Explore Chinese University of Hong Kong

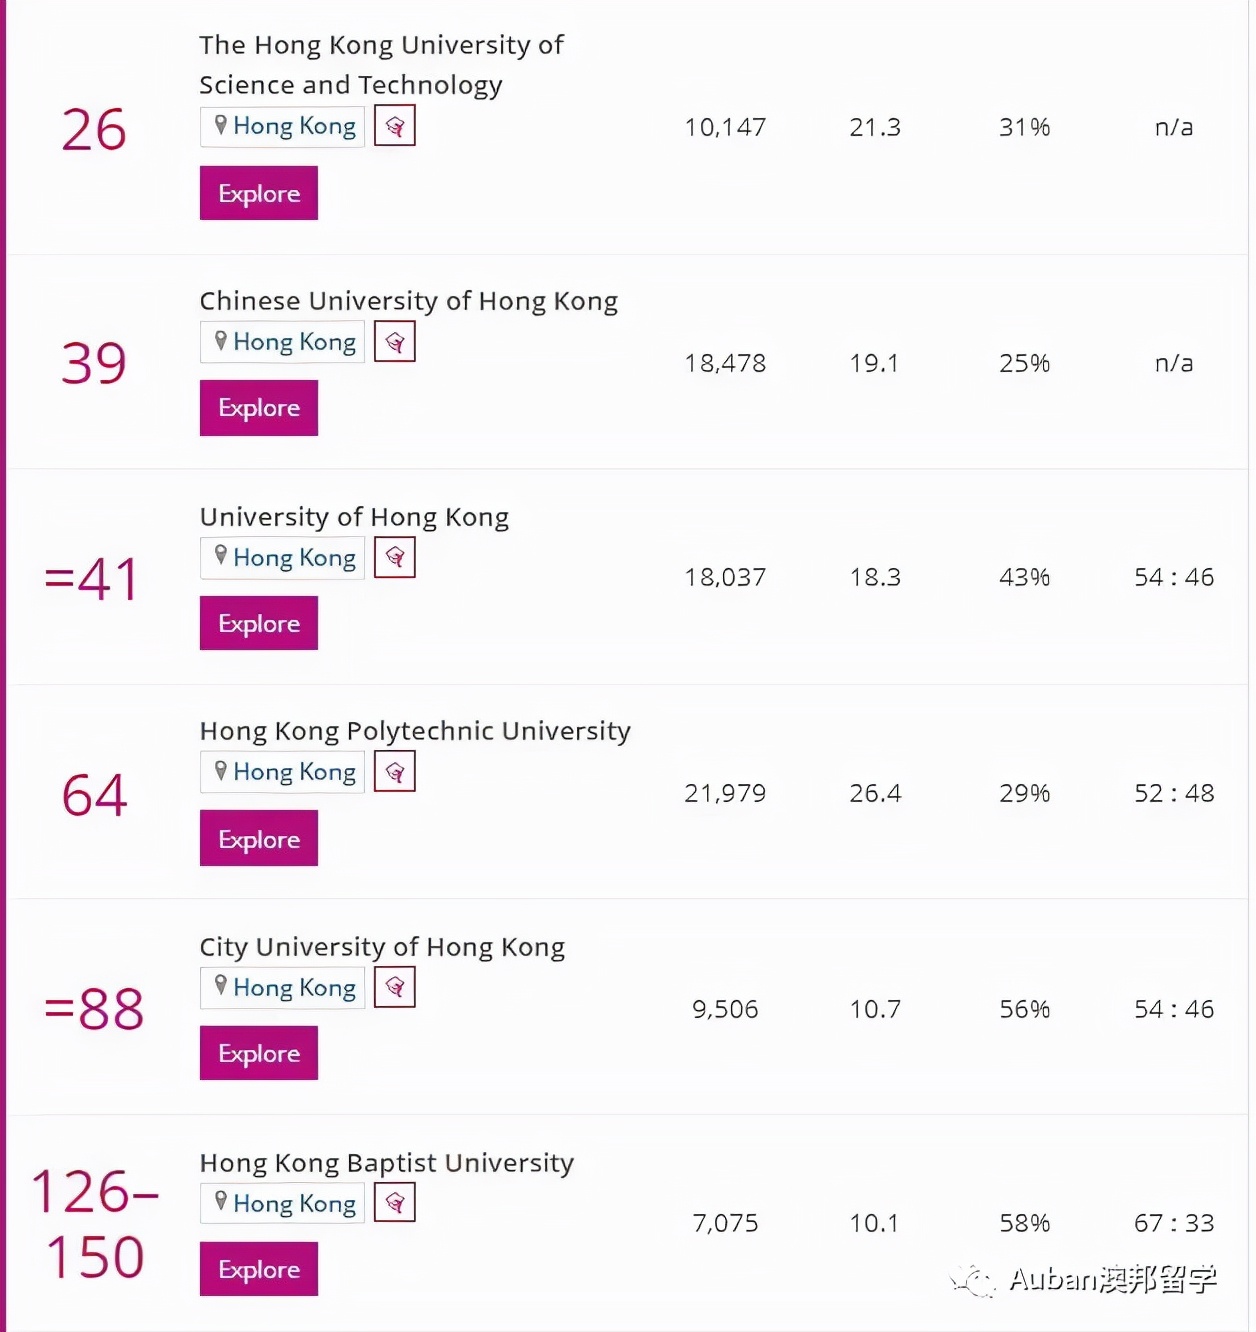(259, 408)
